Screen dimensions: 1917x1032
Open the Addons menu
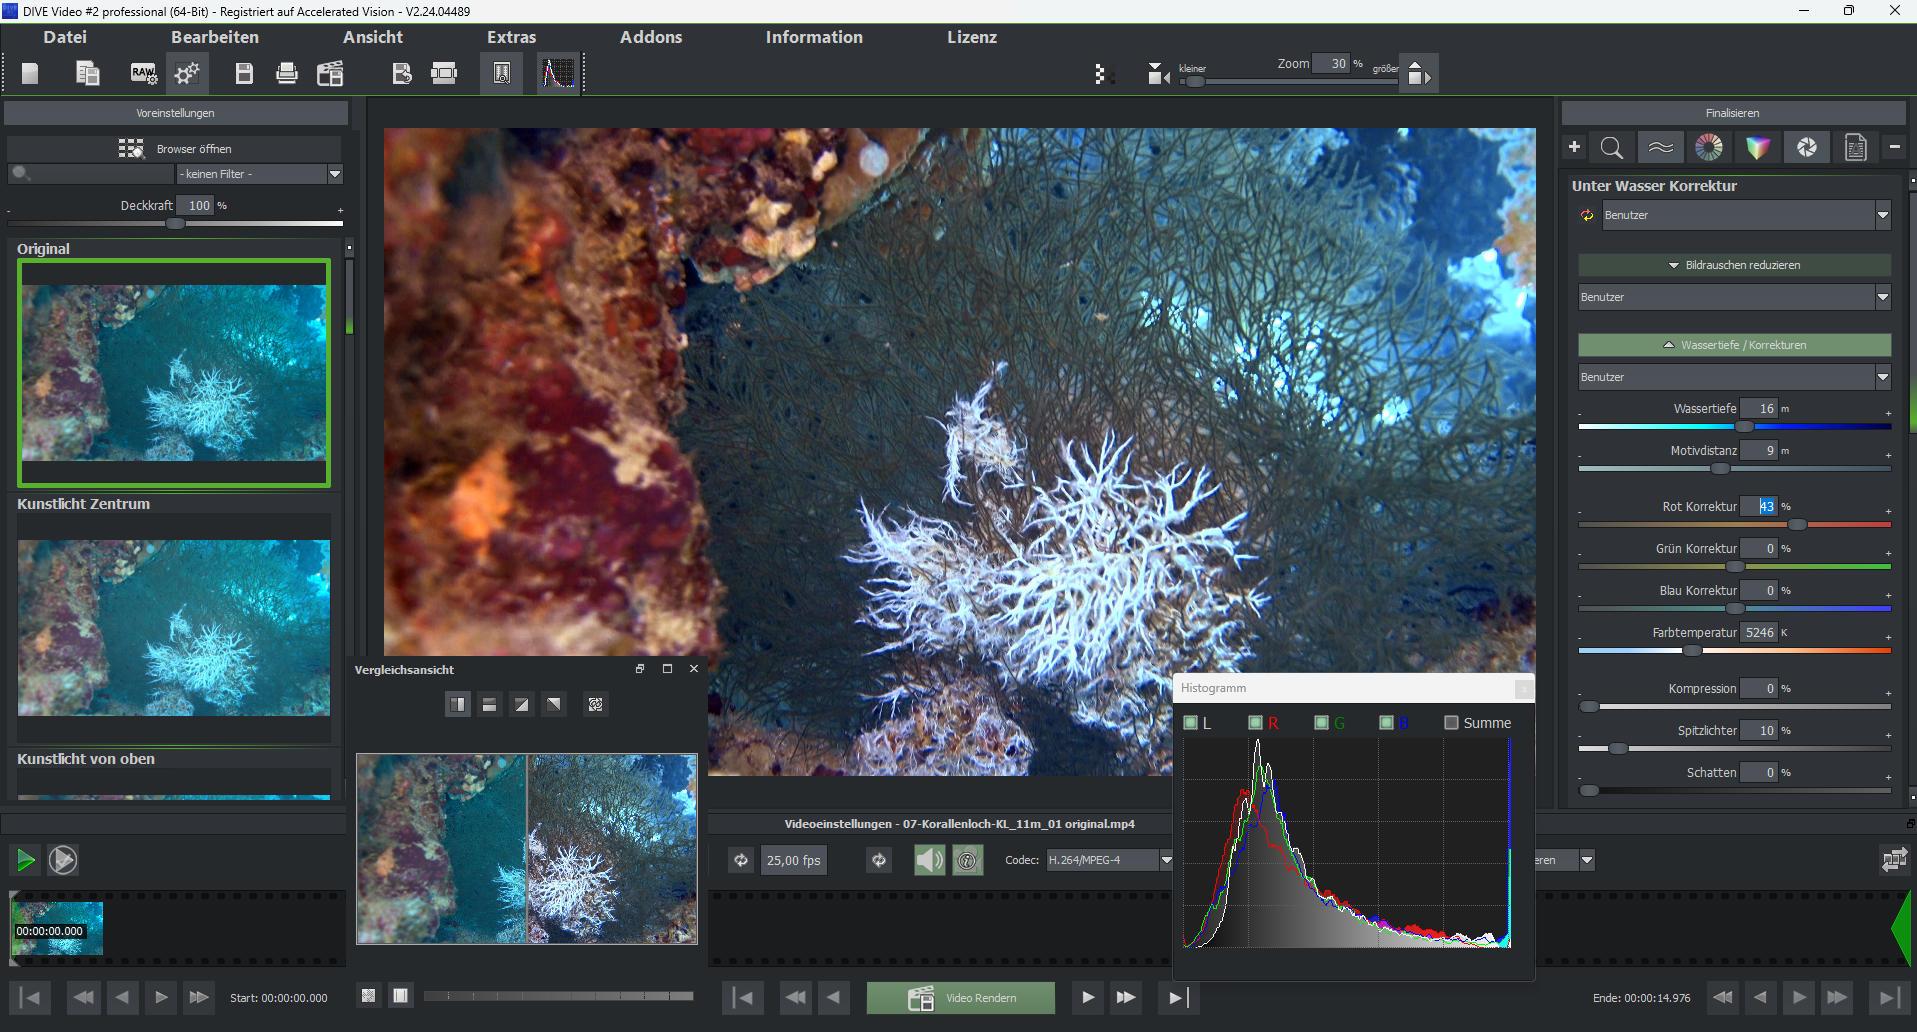click(x=651, y=37)
